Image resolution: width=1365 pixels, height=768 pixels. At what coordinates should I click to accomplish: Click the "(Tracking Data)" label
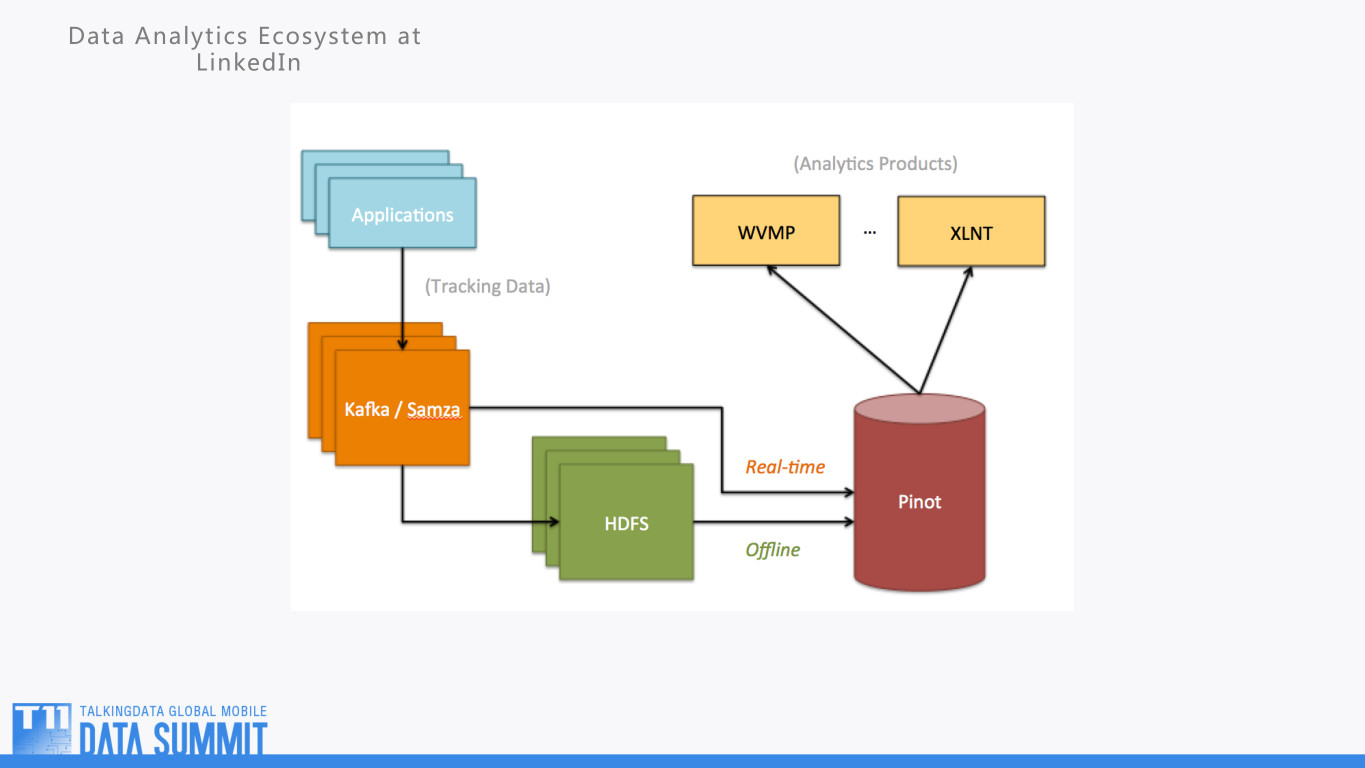pyautogui.click(x=488, y=286)
